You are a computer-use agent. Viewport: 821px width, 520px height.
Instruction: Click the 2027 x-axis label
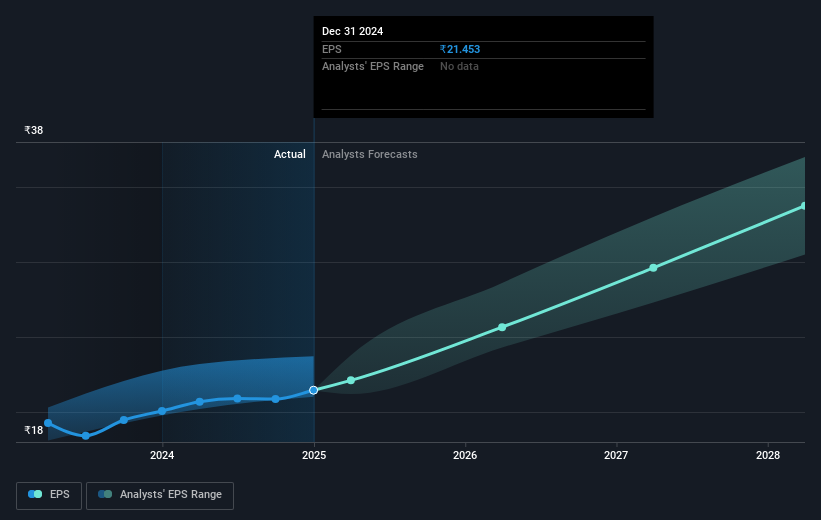point(616,455)
